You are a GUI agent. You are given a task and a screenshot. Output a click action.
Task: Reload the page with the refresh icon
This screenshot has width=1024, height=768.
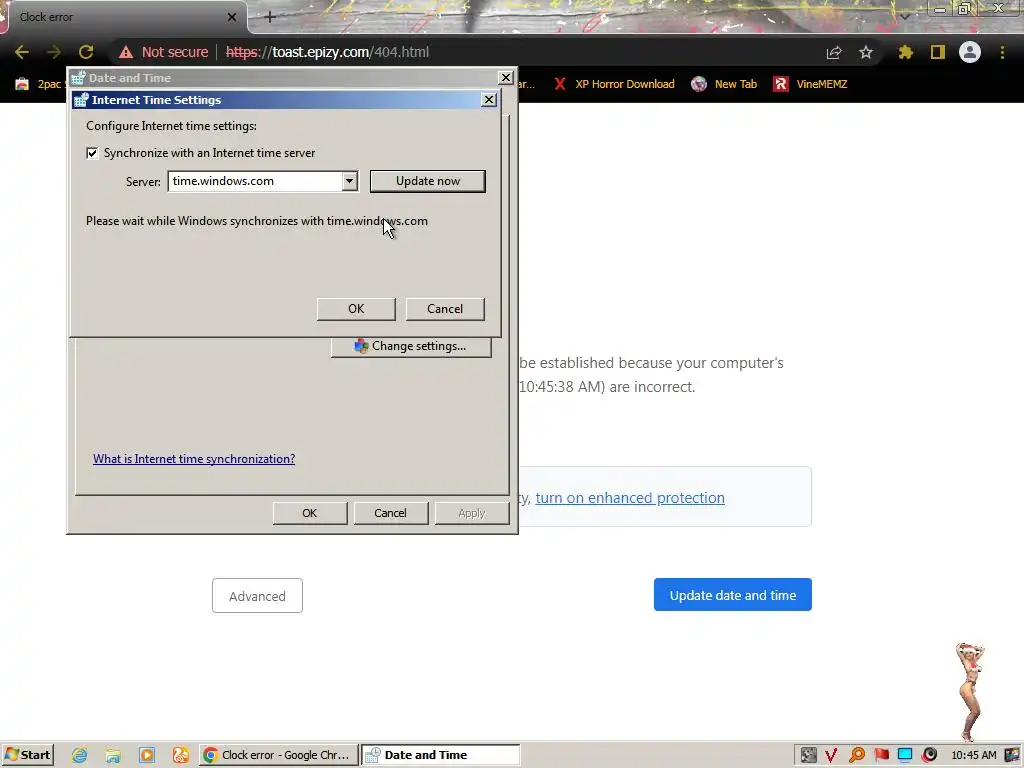86,52
